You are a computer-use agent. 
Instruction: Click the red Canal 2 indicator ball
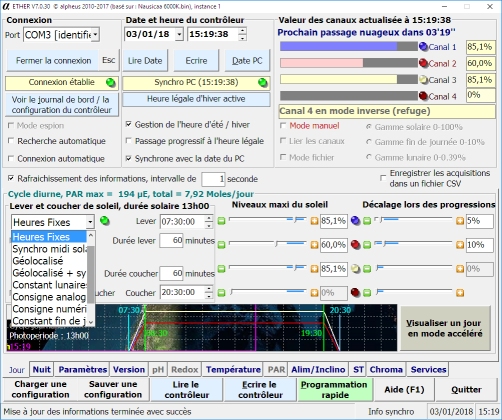click(423, 63)
